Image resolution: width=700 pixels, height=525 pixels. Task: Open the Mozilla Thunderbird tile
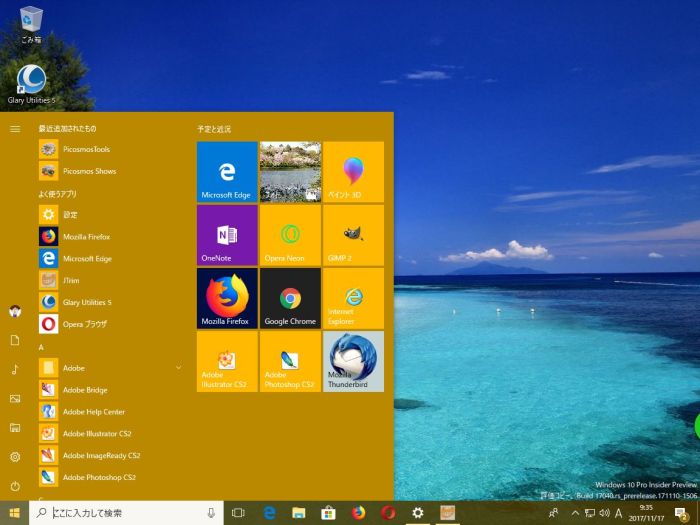point(353,361)
